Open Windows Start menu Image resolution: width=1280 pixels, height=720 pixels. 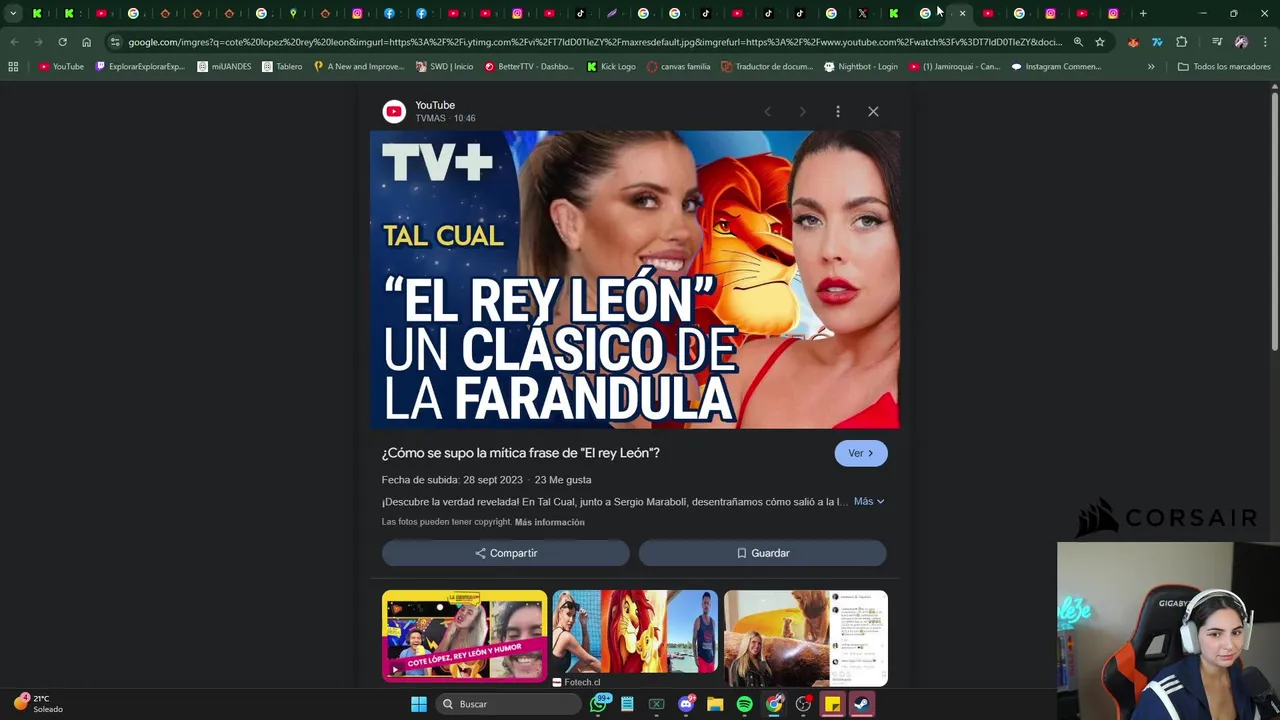(419, 704)
